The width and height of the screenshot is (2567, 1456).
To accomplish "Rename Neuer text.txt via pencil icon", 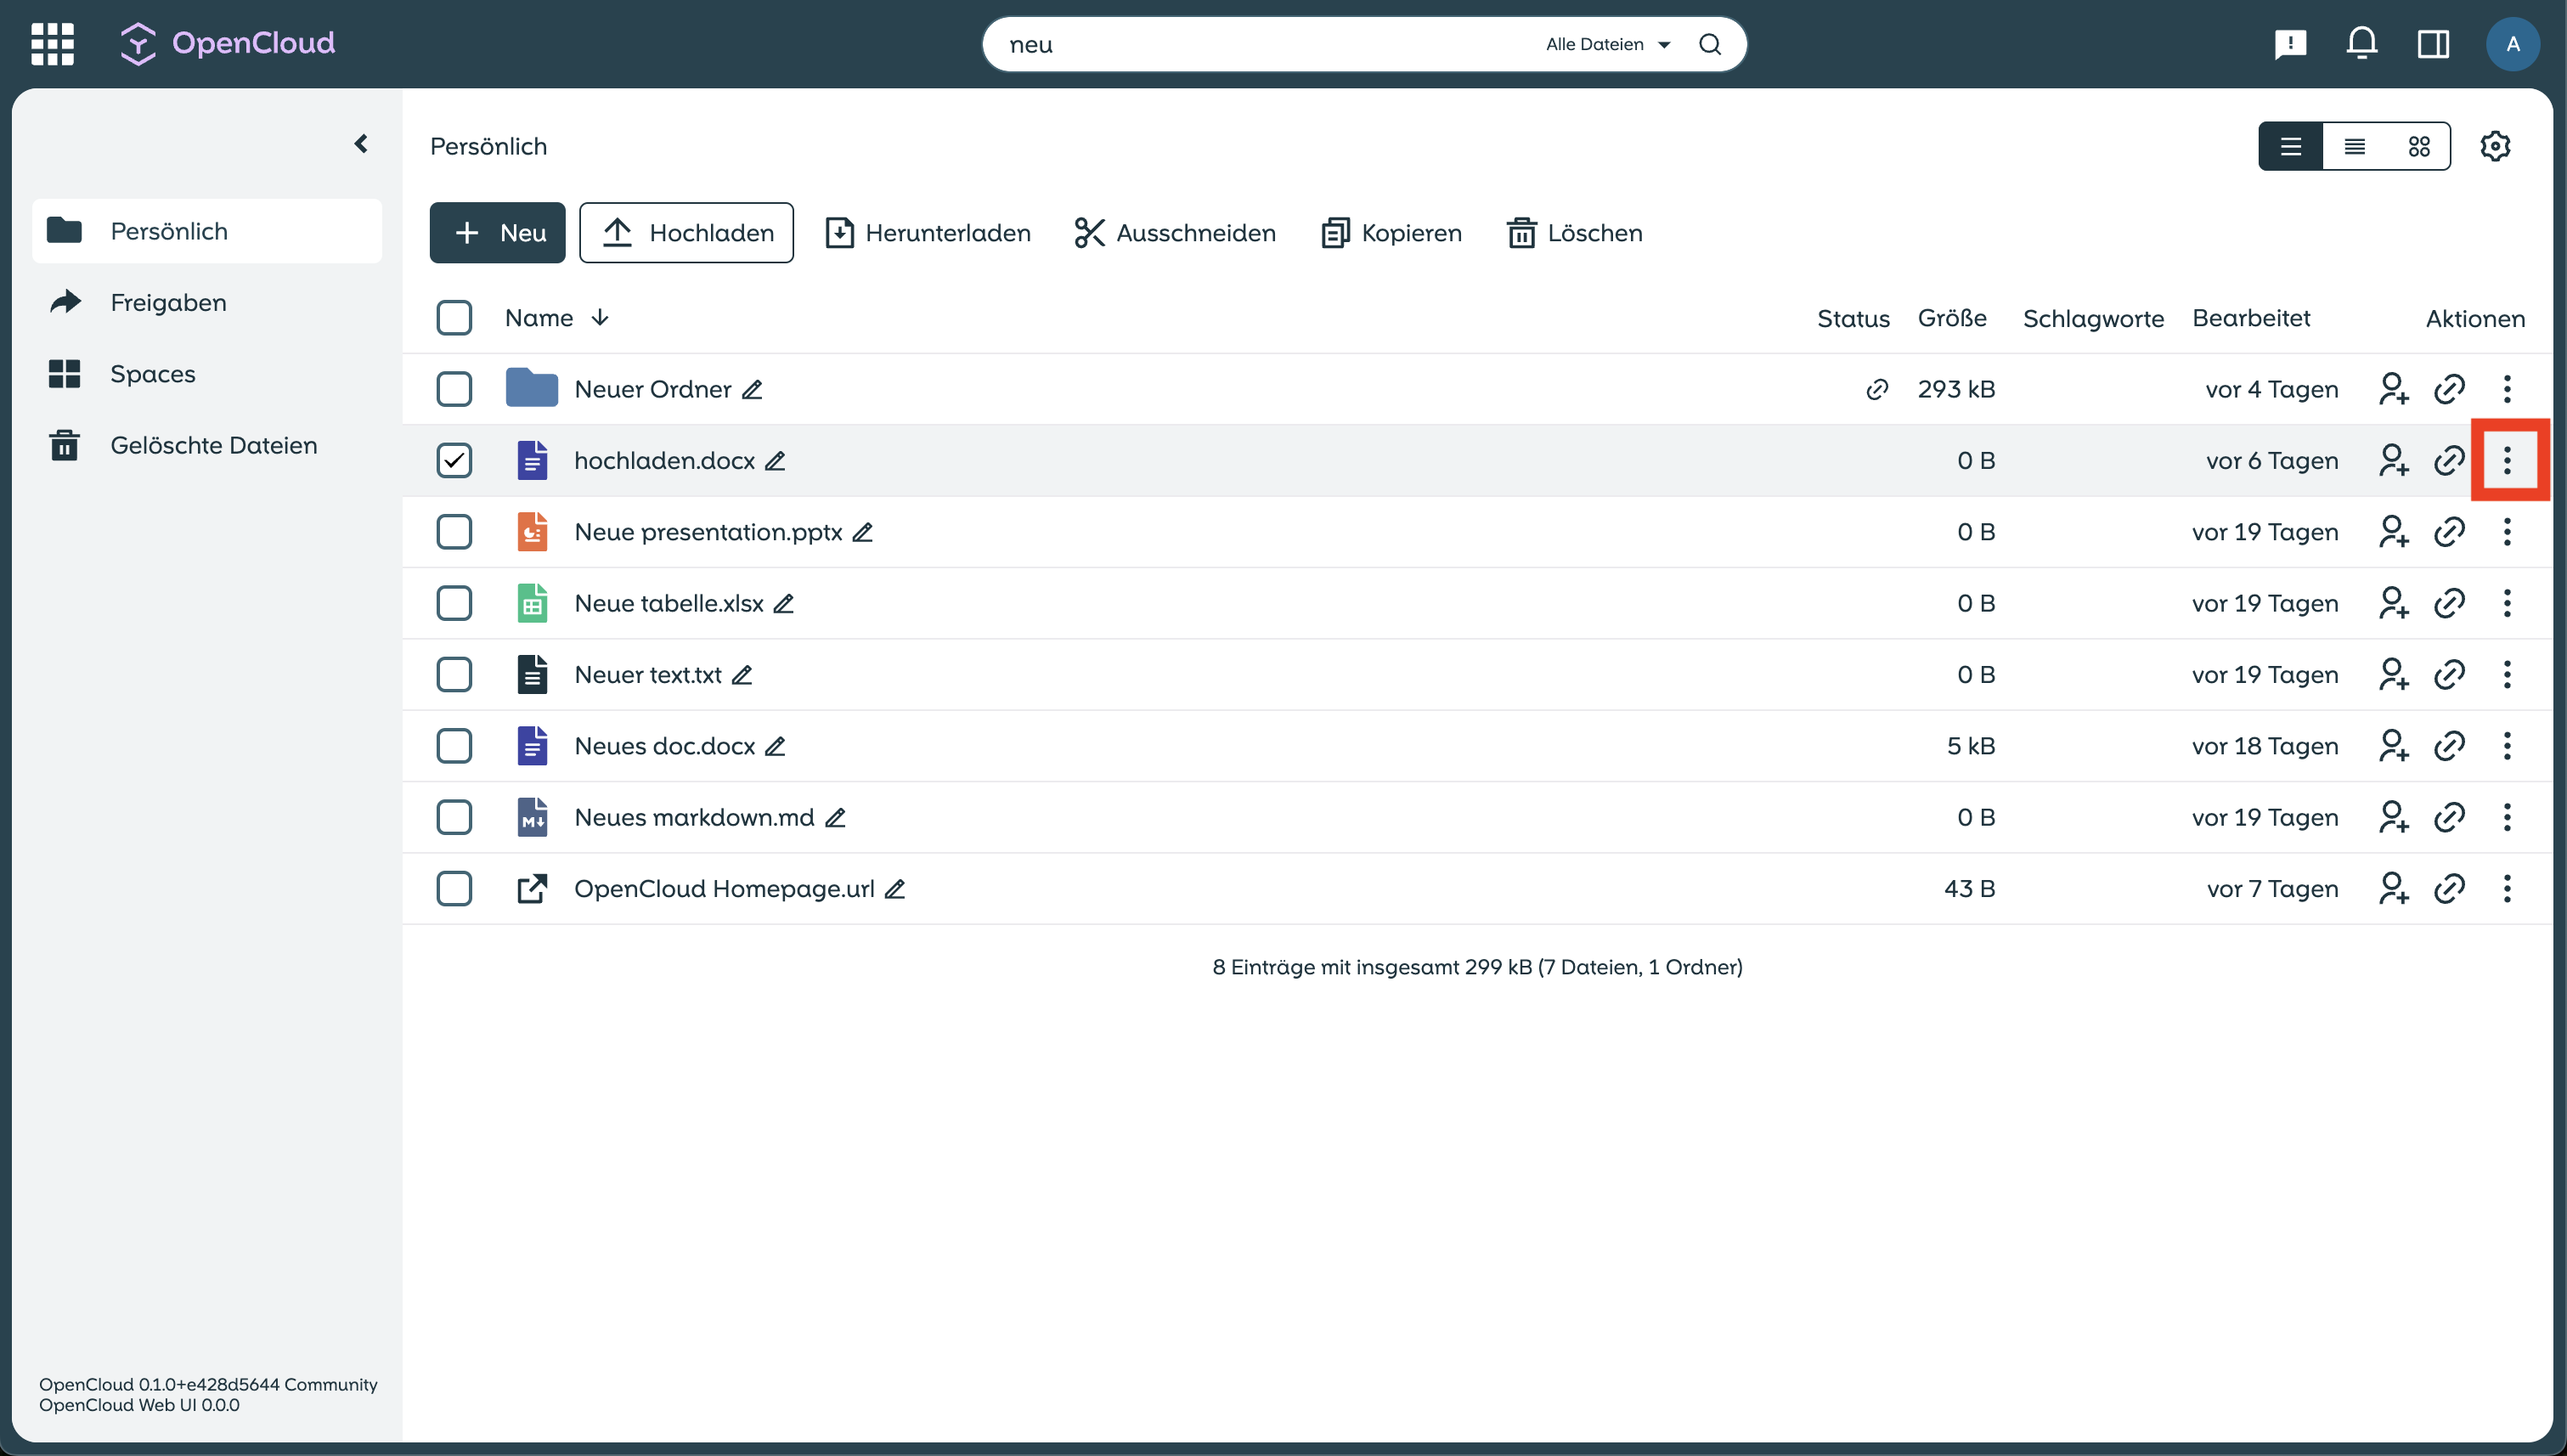I will click(x=742, y=675).
